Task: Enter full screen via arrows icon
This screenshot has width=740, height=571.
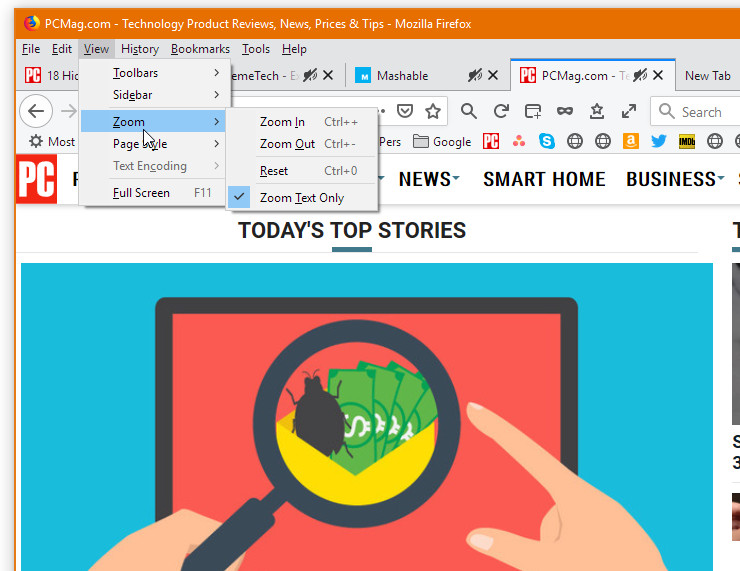Action: (629, 111)
